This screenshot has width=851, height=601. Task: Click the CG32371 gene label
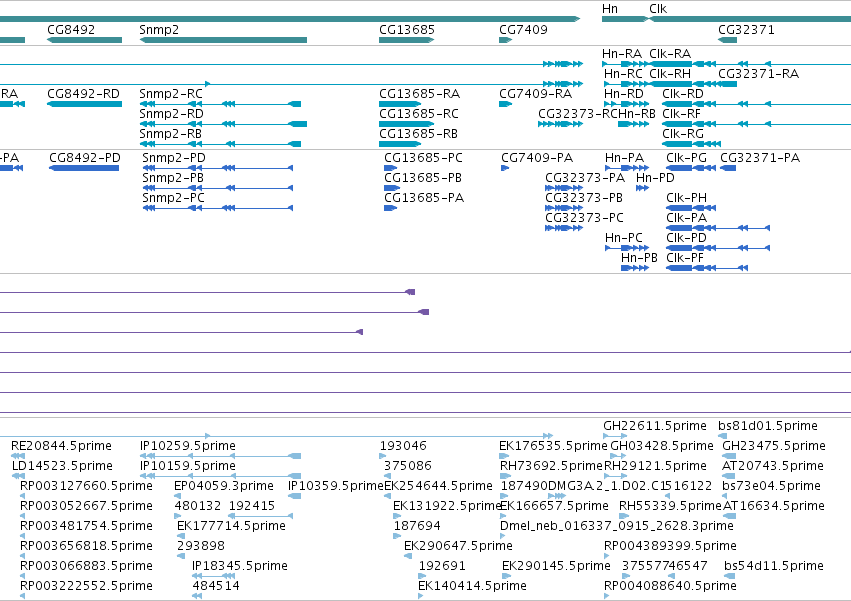coord(746,30)
